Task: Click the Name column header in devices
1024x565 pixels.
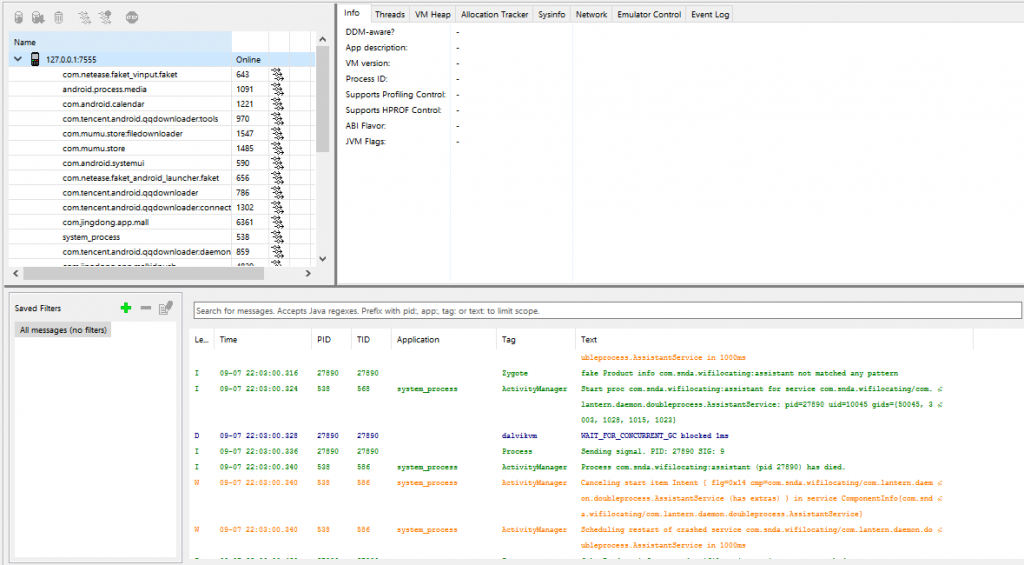Action: pyautogui.click(x=120, y=42)
